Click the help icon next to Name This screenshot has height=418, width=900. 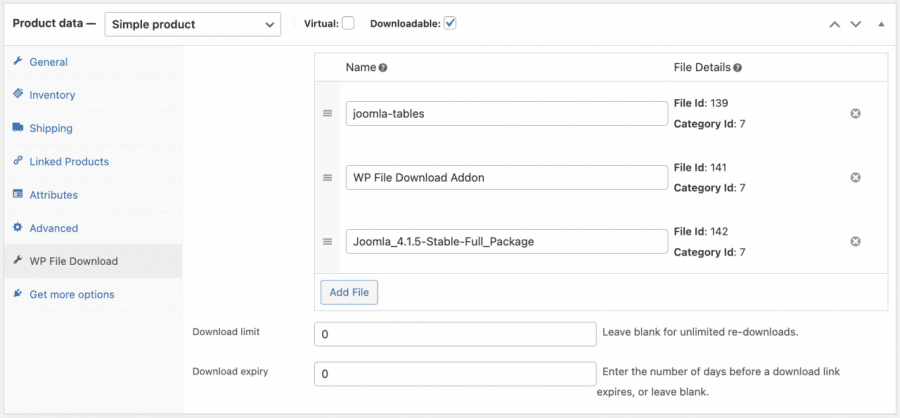(x=383, y=68)
